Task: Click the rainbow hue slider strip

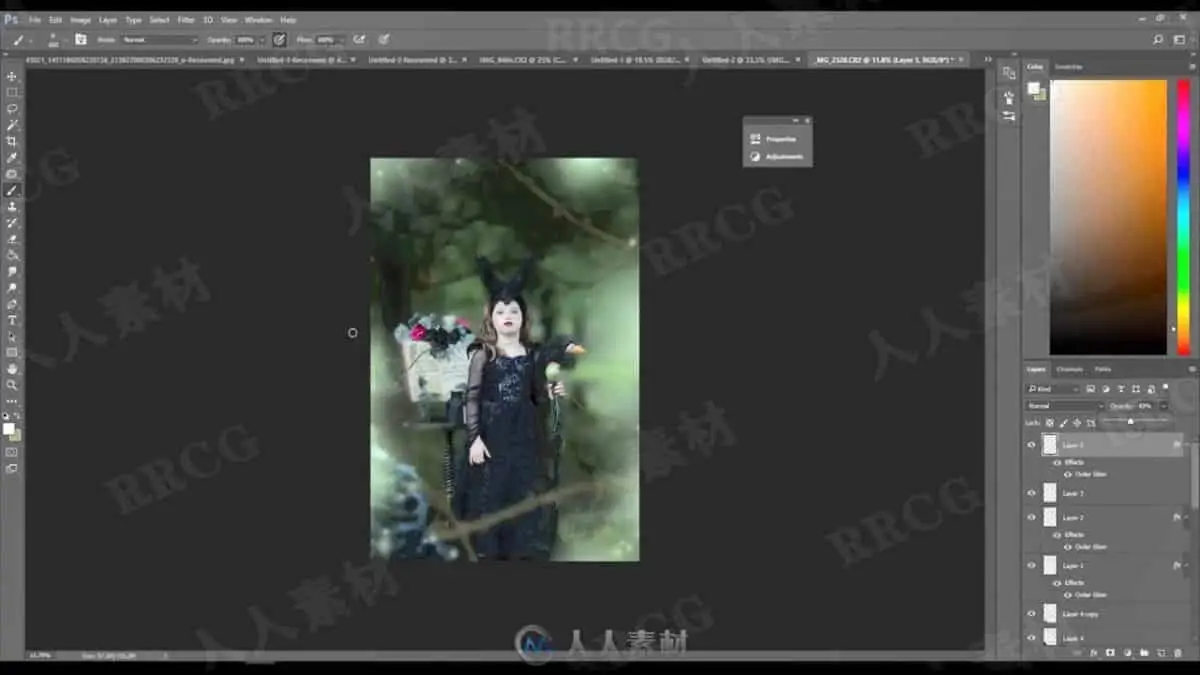Action: (x=1184, y=217)
